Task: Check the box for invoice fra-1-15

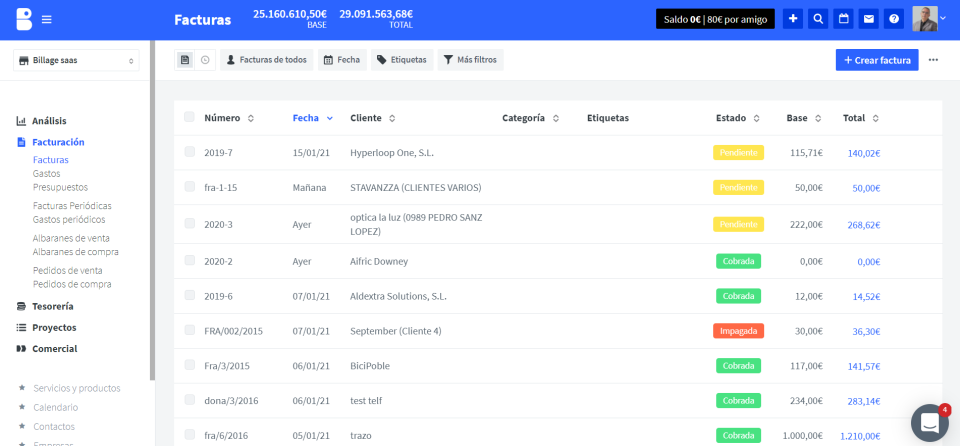Action: pos(189,187)
